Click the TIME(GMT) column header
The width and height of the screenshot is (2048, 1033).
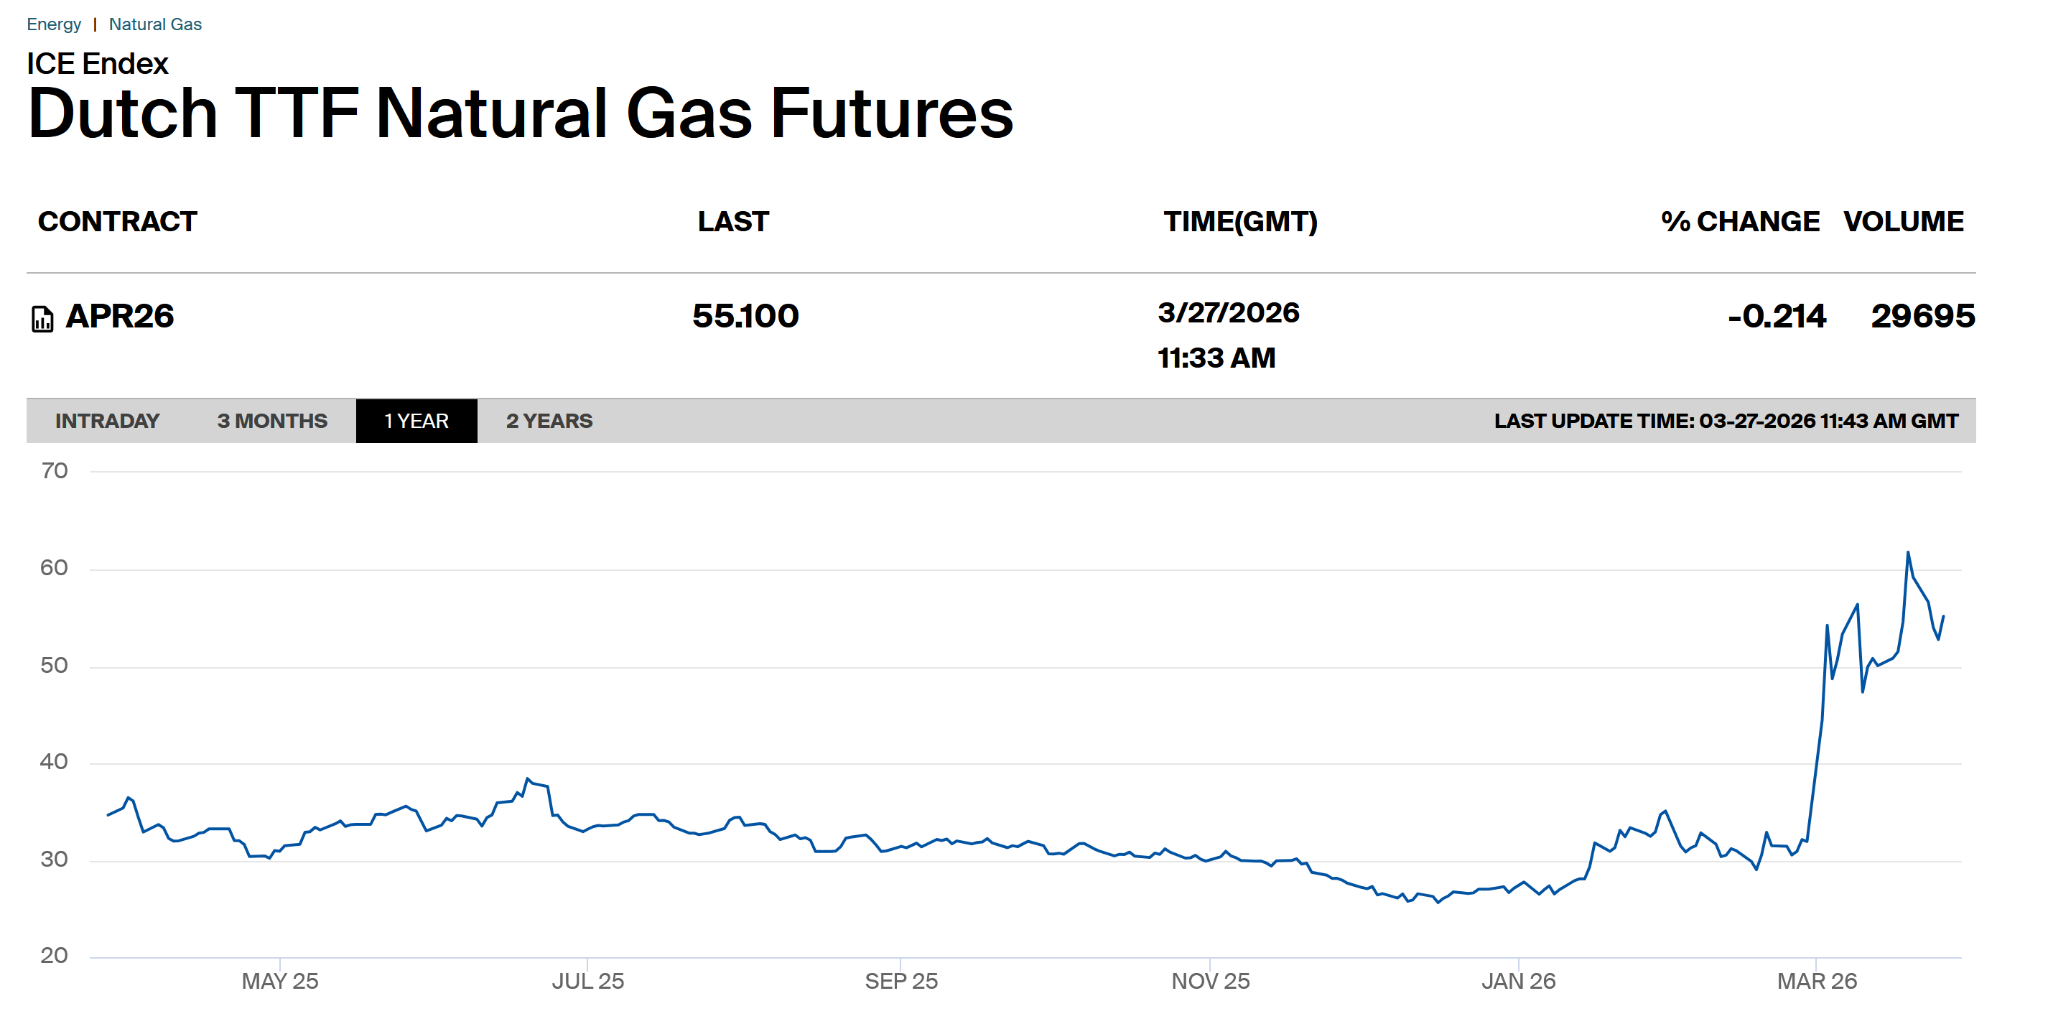(1240, 221)
